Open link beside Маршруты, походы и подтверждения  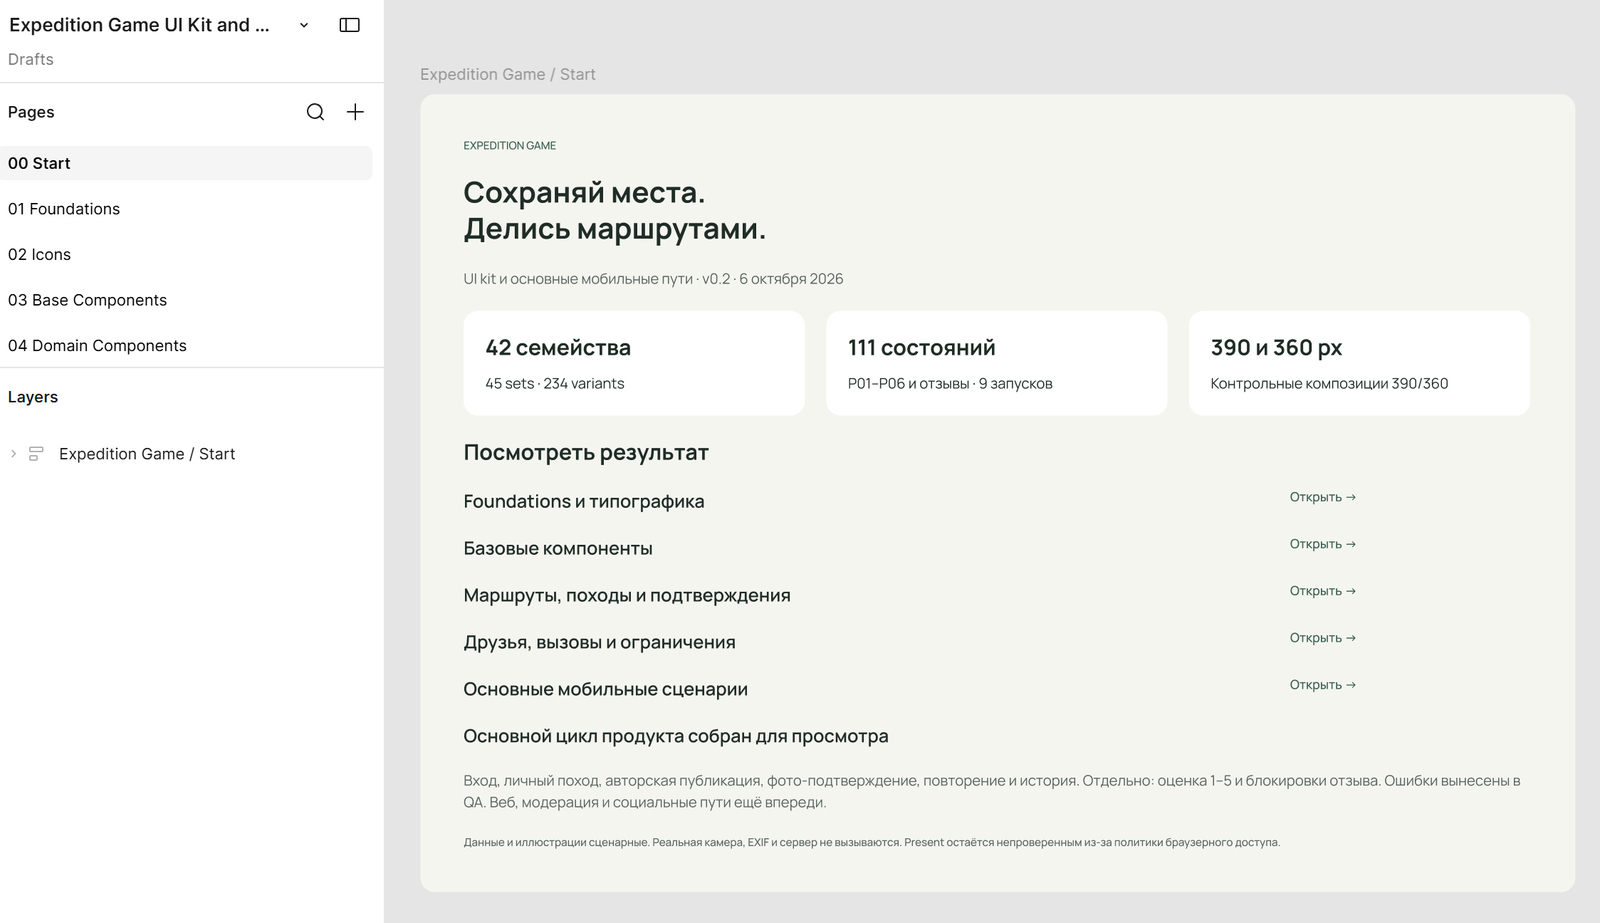[x=1322, y=591]
